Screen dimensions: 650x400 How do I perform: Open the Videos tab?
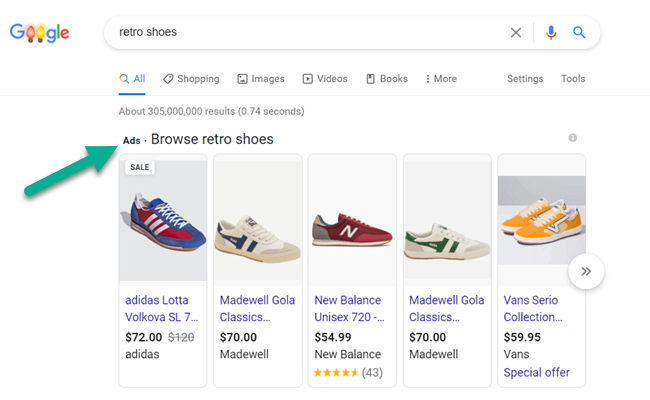(325, 79)
